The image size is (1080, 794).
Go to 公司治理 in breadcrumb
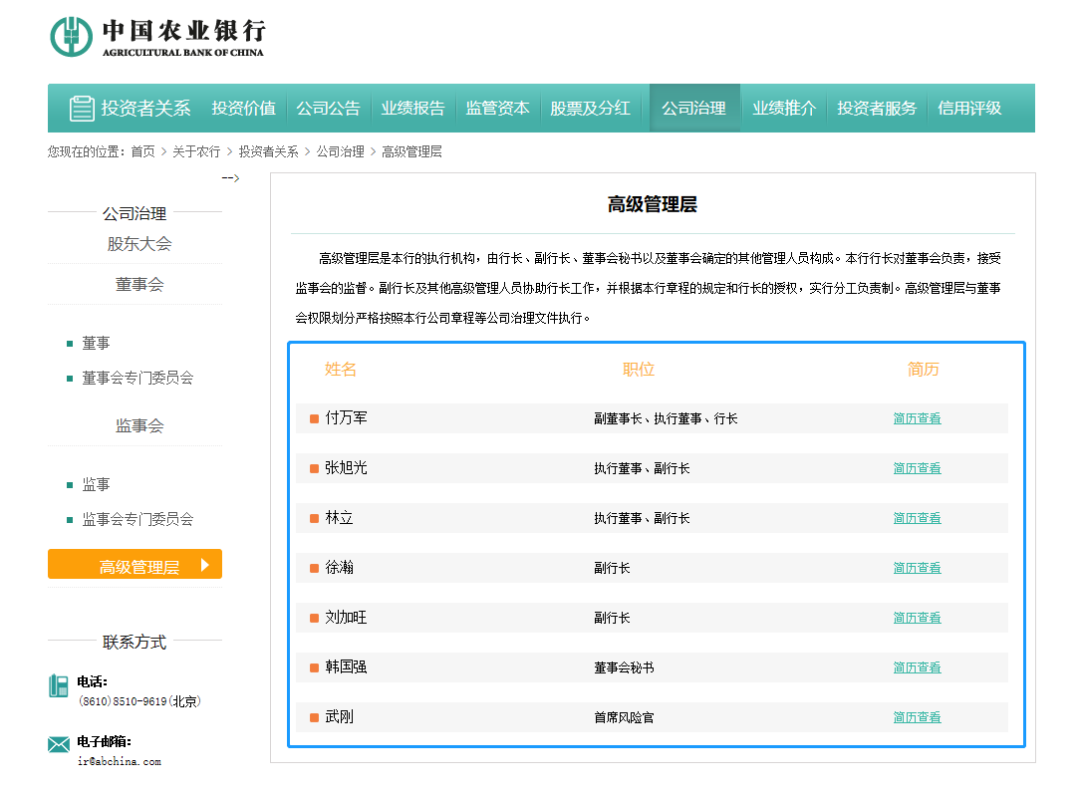340,152
